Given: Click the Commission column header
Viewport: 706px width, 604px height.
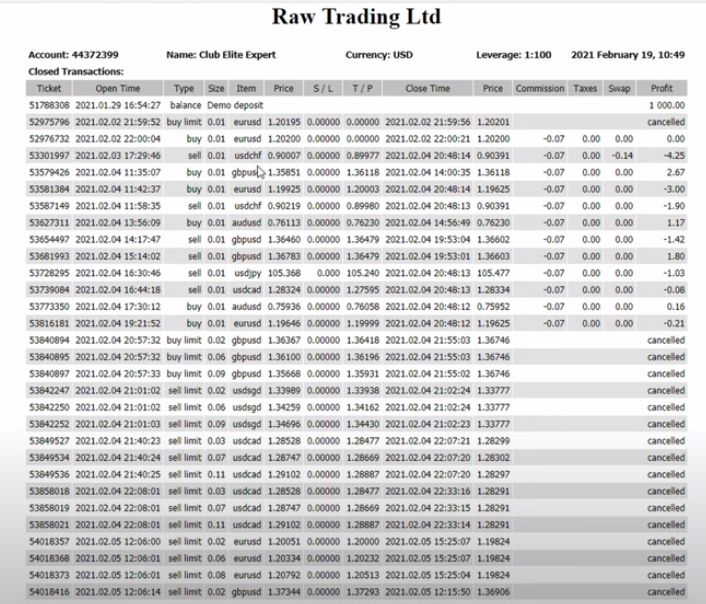Looking at the screenshot, I should click(x=540, y=88).
